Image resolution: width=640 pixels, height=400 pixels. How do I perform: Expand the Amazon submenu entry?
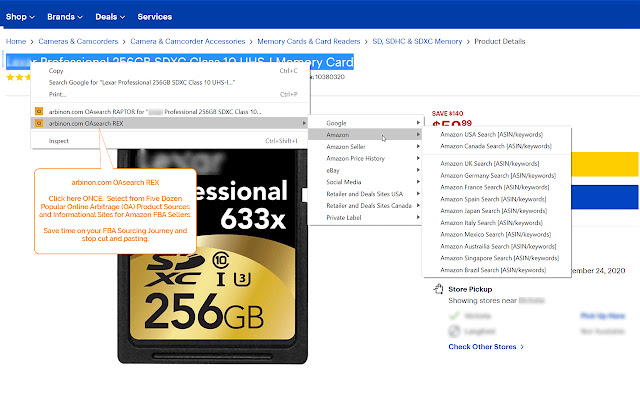point(366,134)
